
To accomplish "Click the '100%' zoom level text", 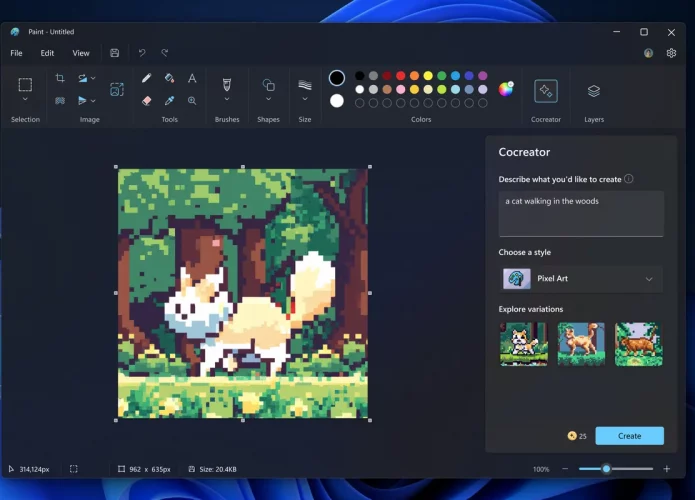I will 541,469.
